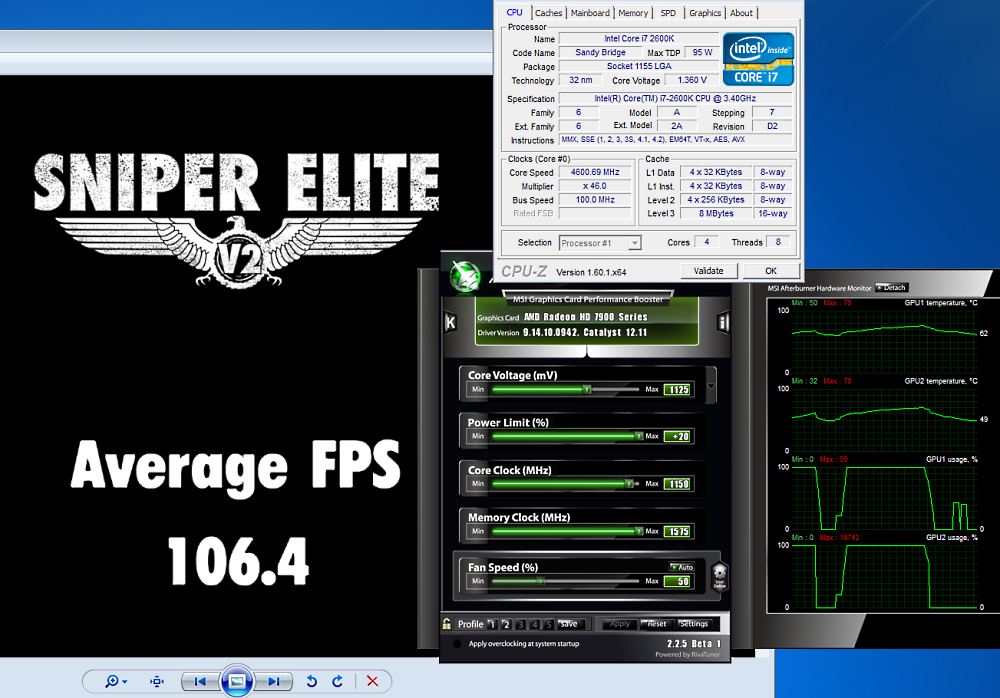Image resolution: width=1000 pixels, height=698 pixels.
Task: Switch to the CPU tab in CPU-Z
Action: [x=514, y=12]
